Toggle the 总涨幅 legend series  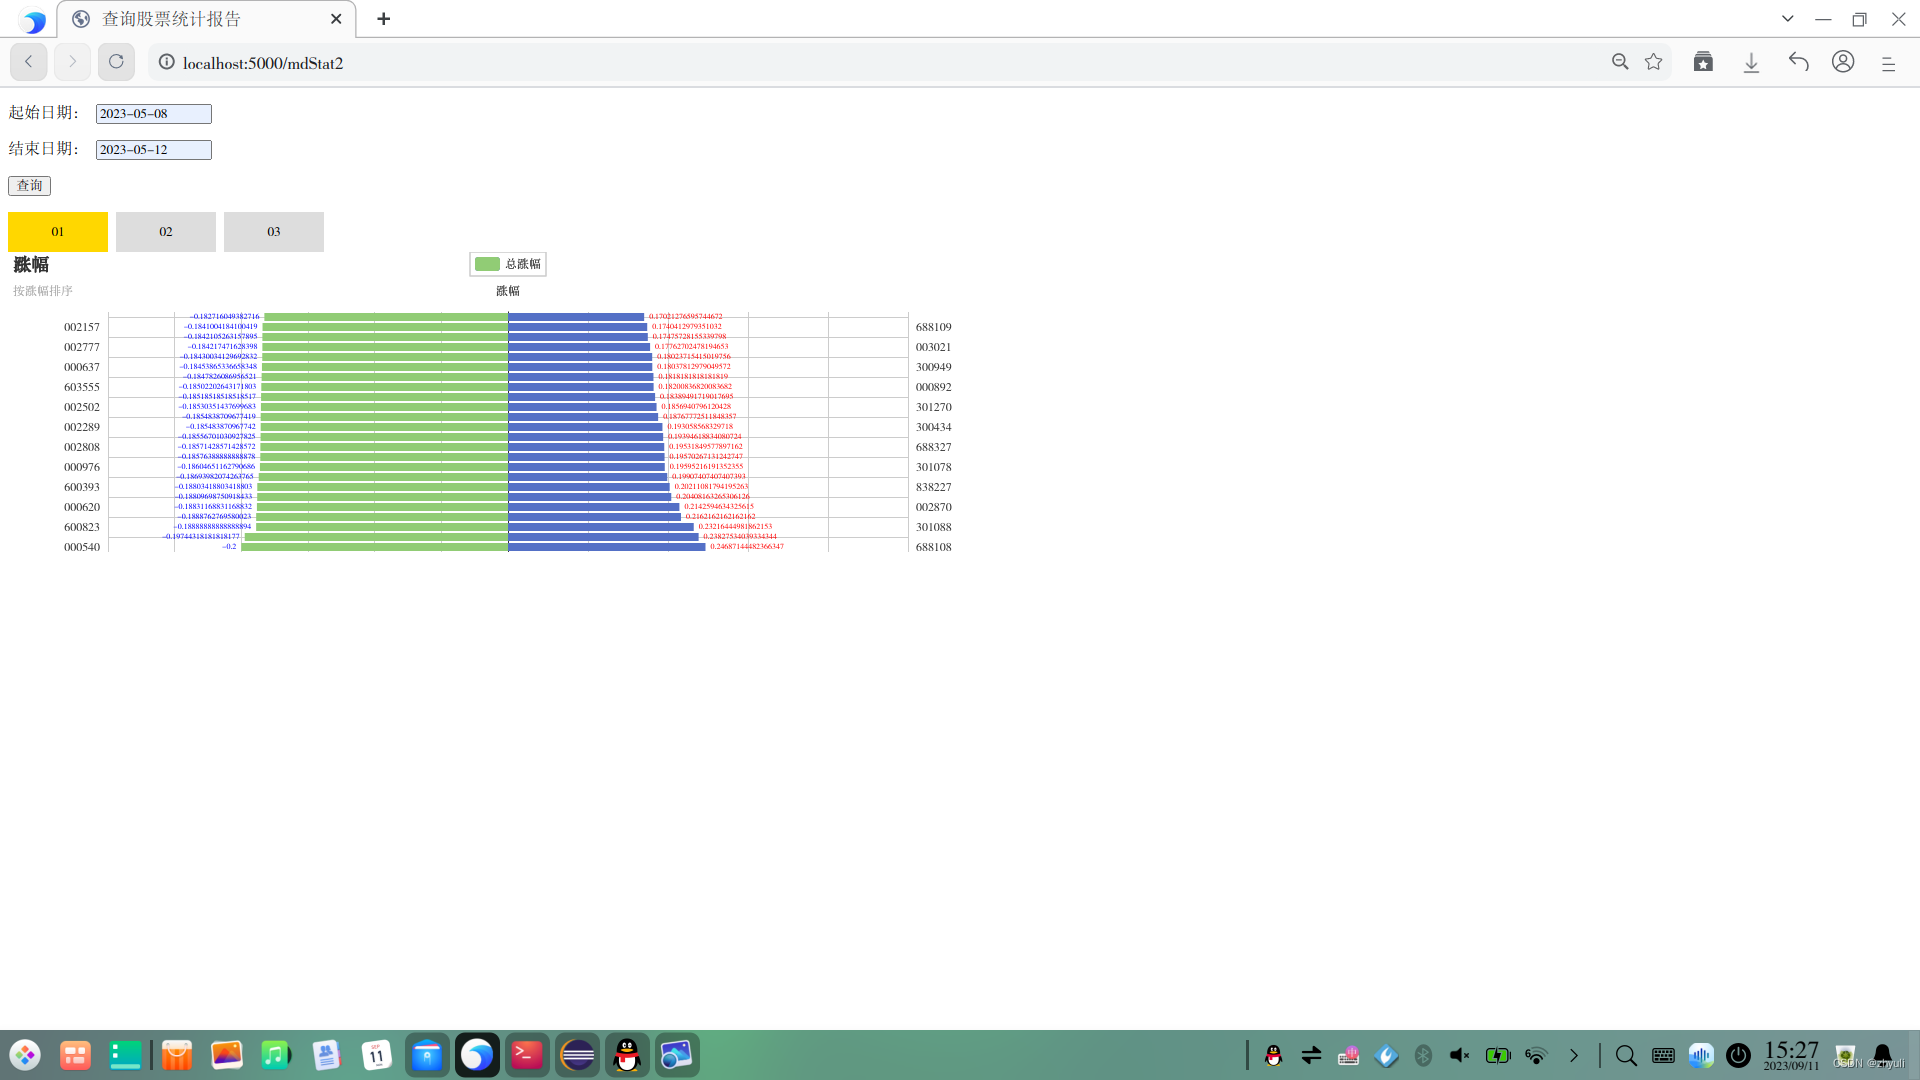tap(508, 264)
